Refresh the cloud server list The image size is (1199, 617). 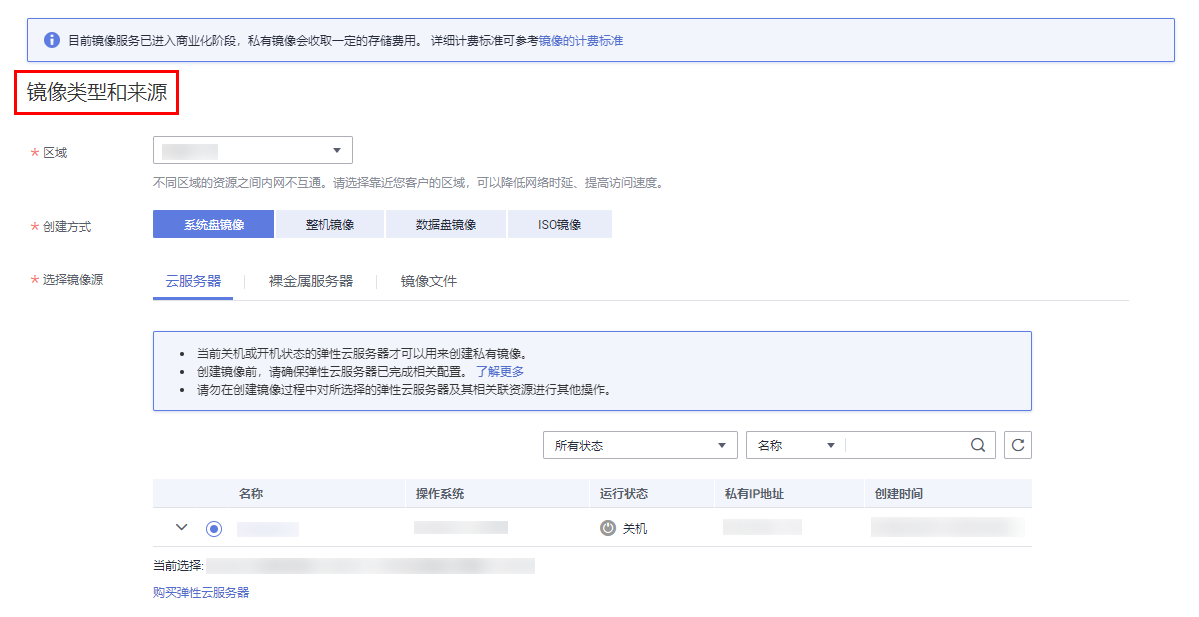coord(1018,446)
